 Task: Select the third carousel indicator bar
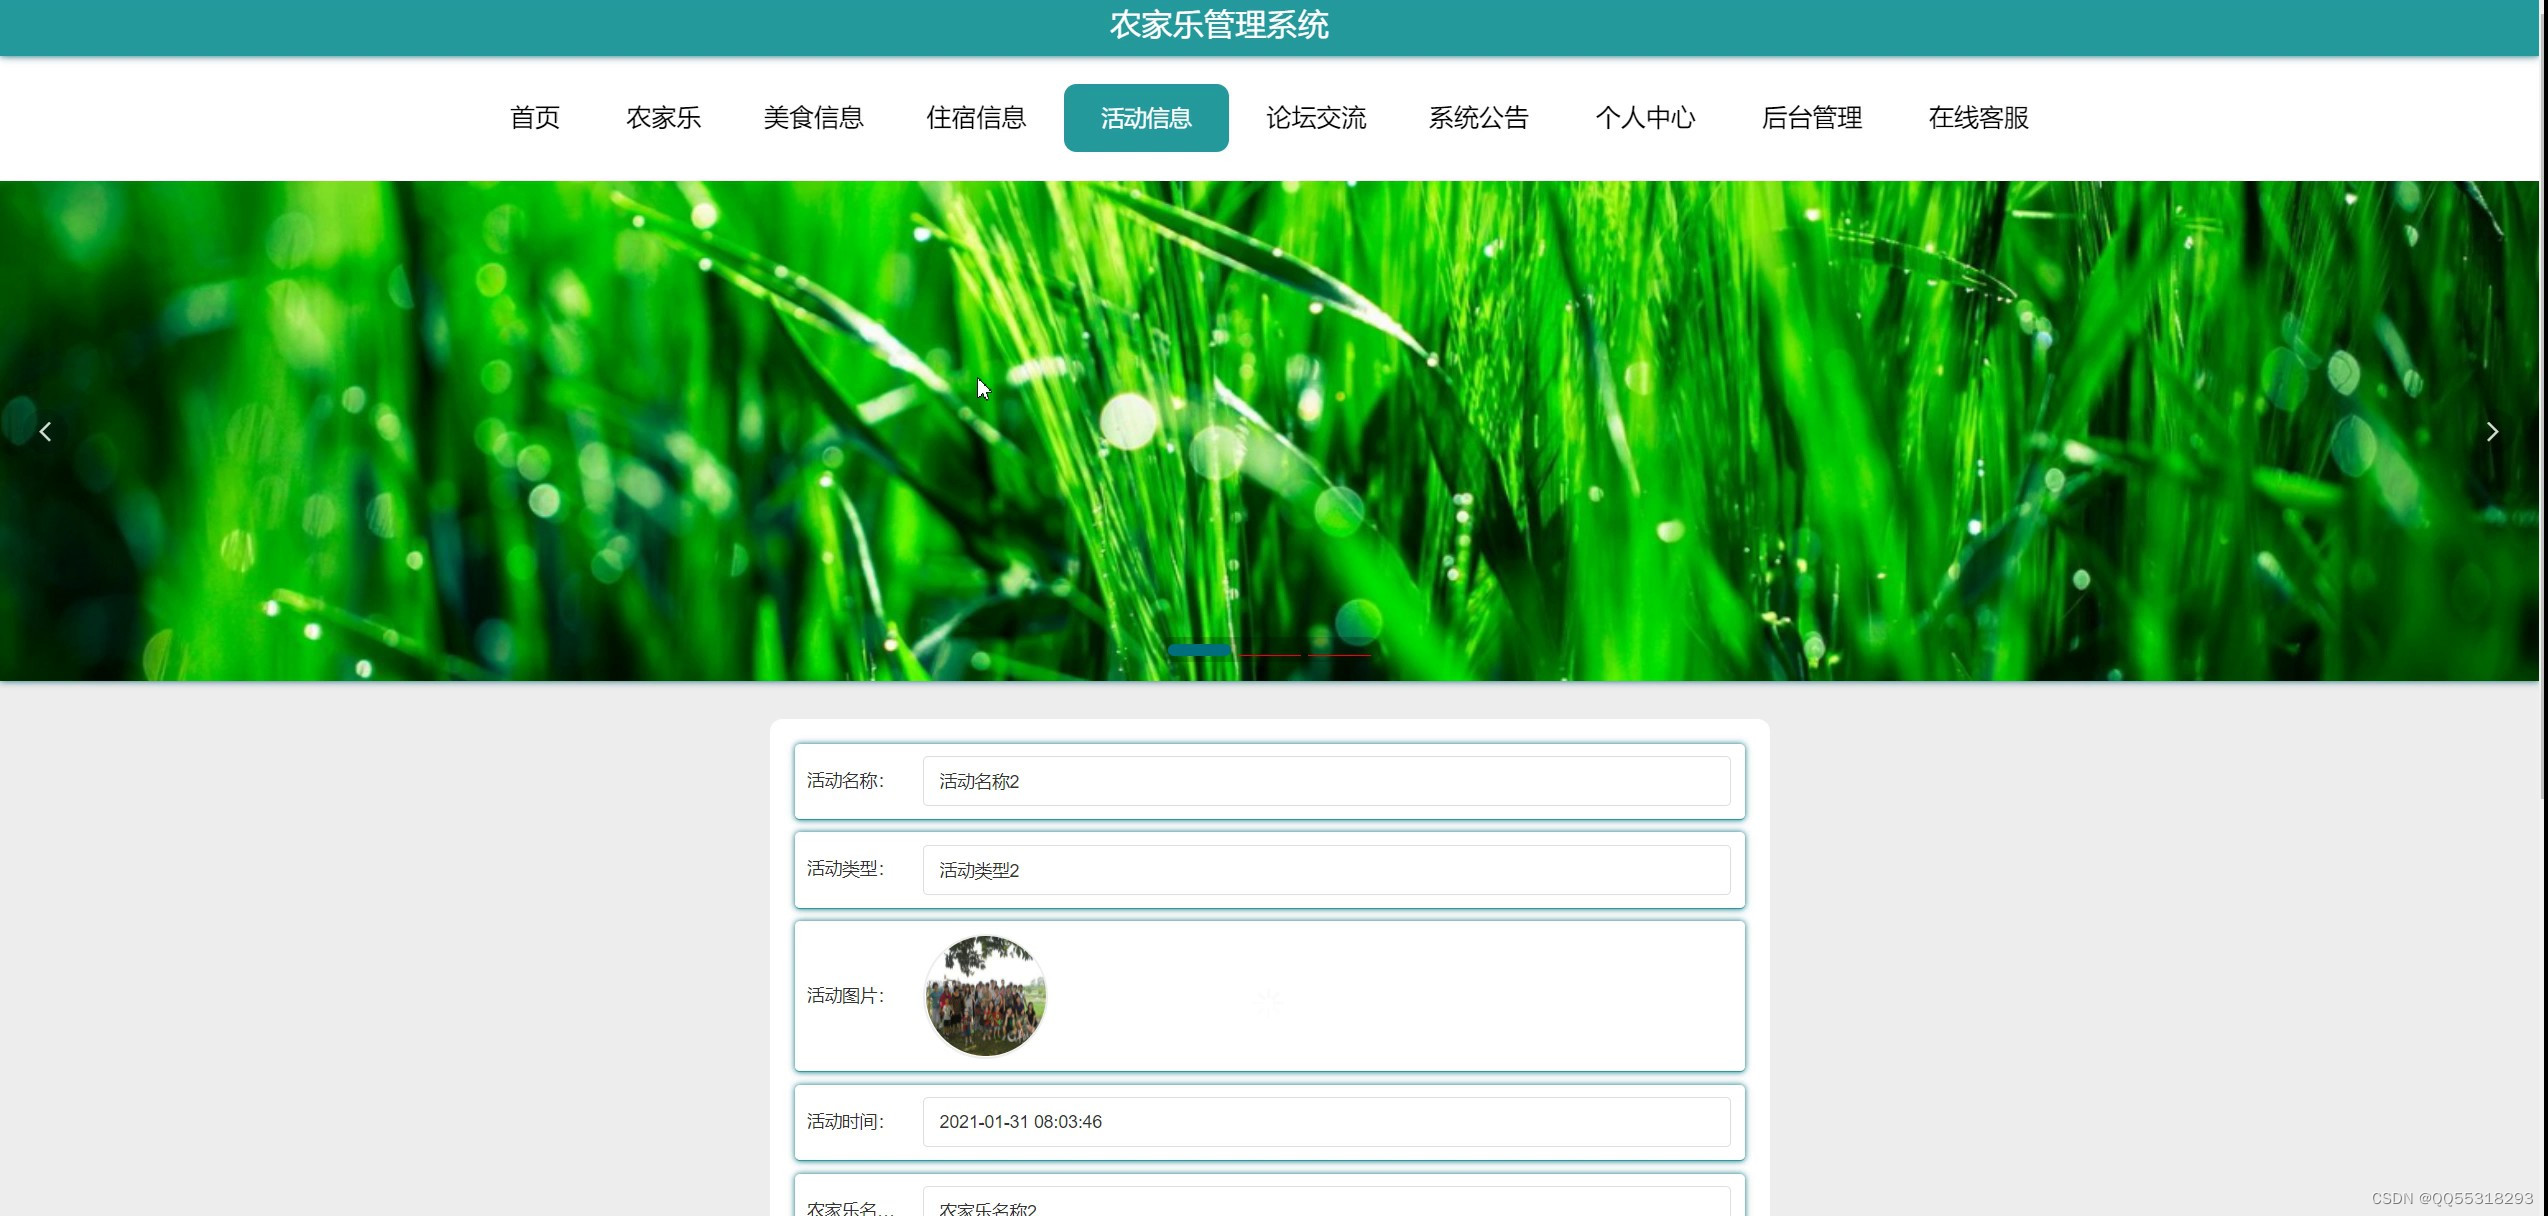(1338, 653)
